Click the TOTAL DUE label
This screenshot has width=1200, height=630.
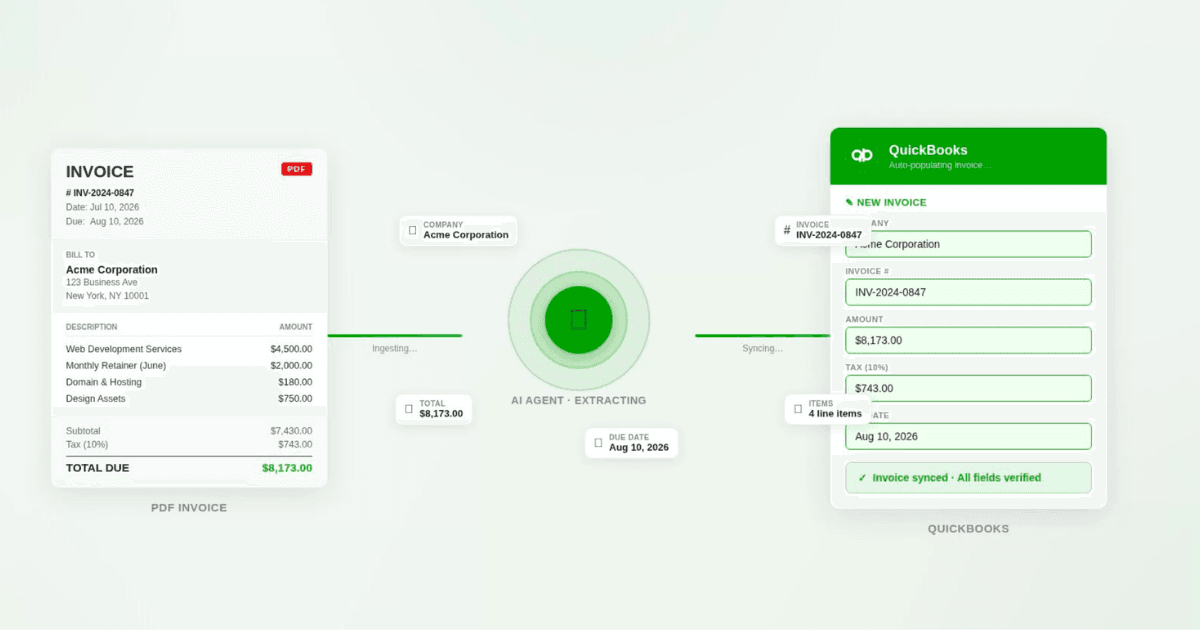[98, 467]
